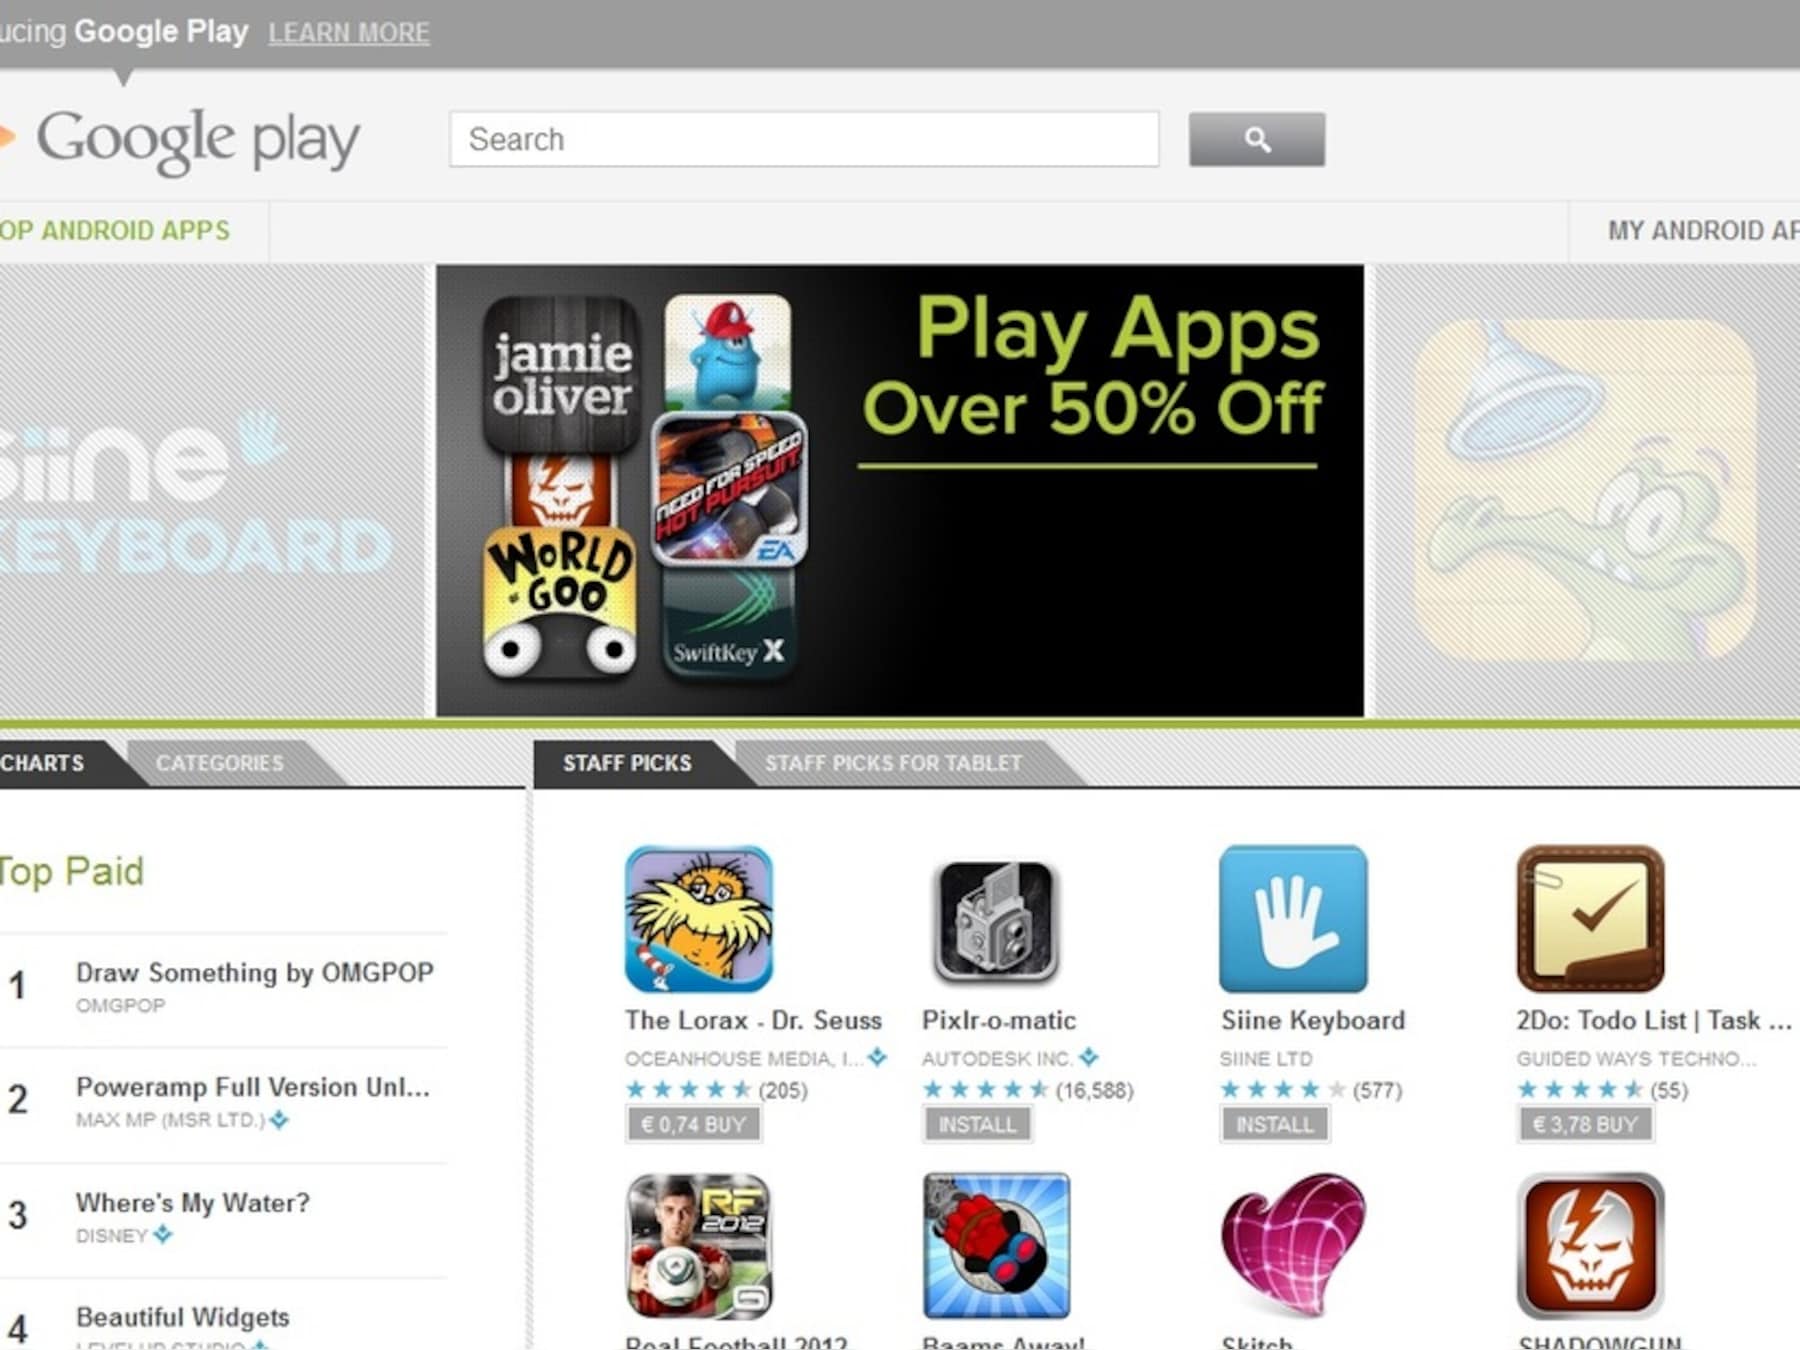Image resolution: width=1800 pixels, height=1350 pixels.
Task: Switch to the Categories tab
Action: [220, 763]
